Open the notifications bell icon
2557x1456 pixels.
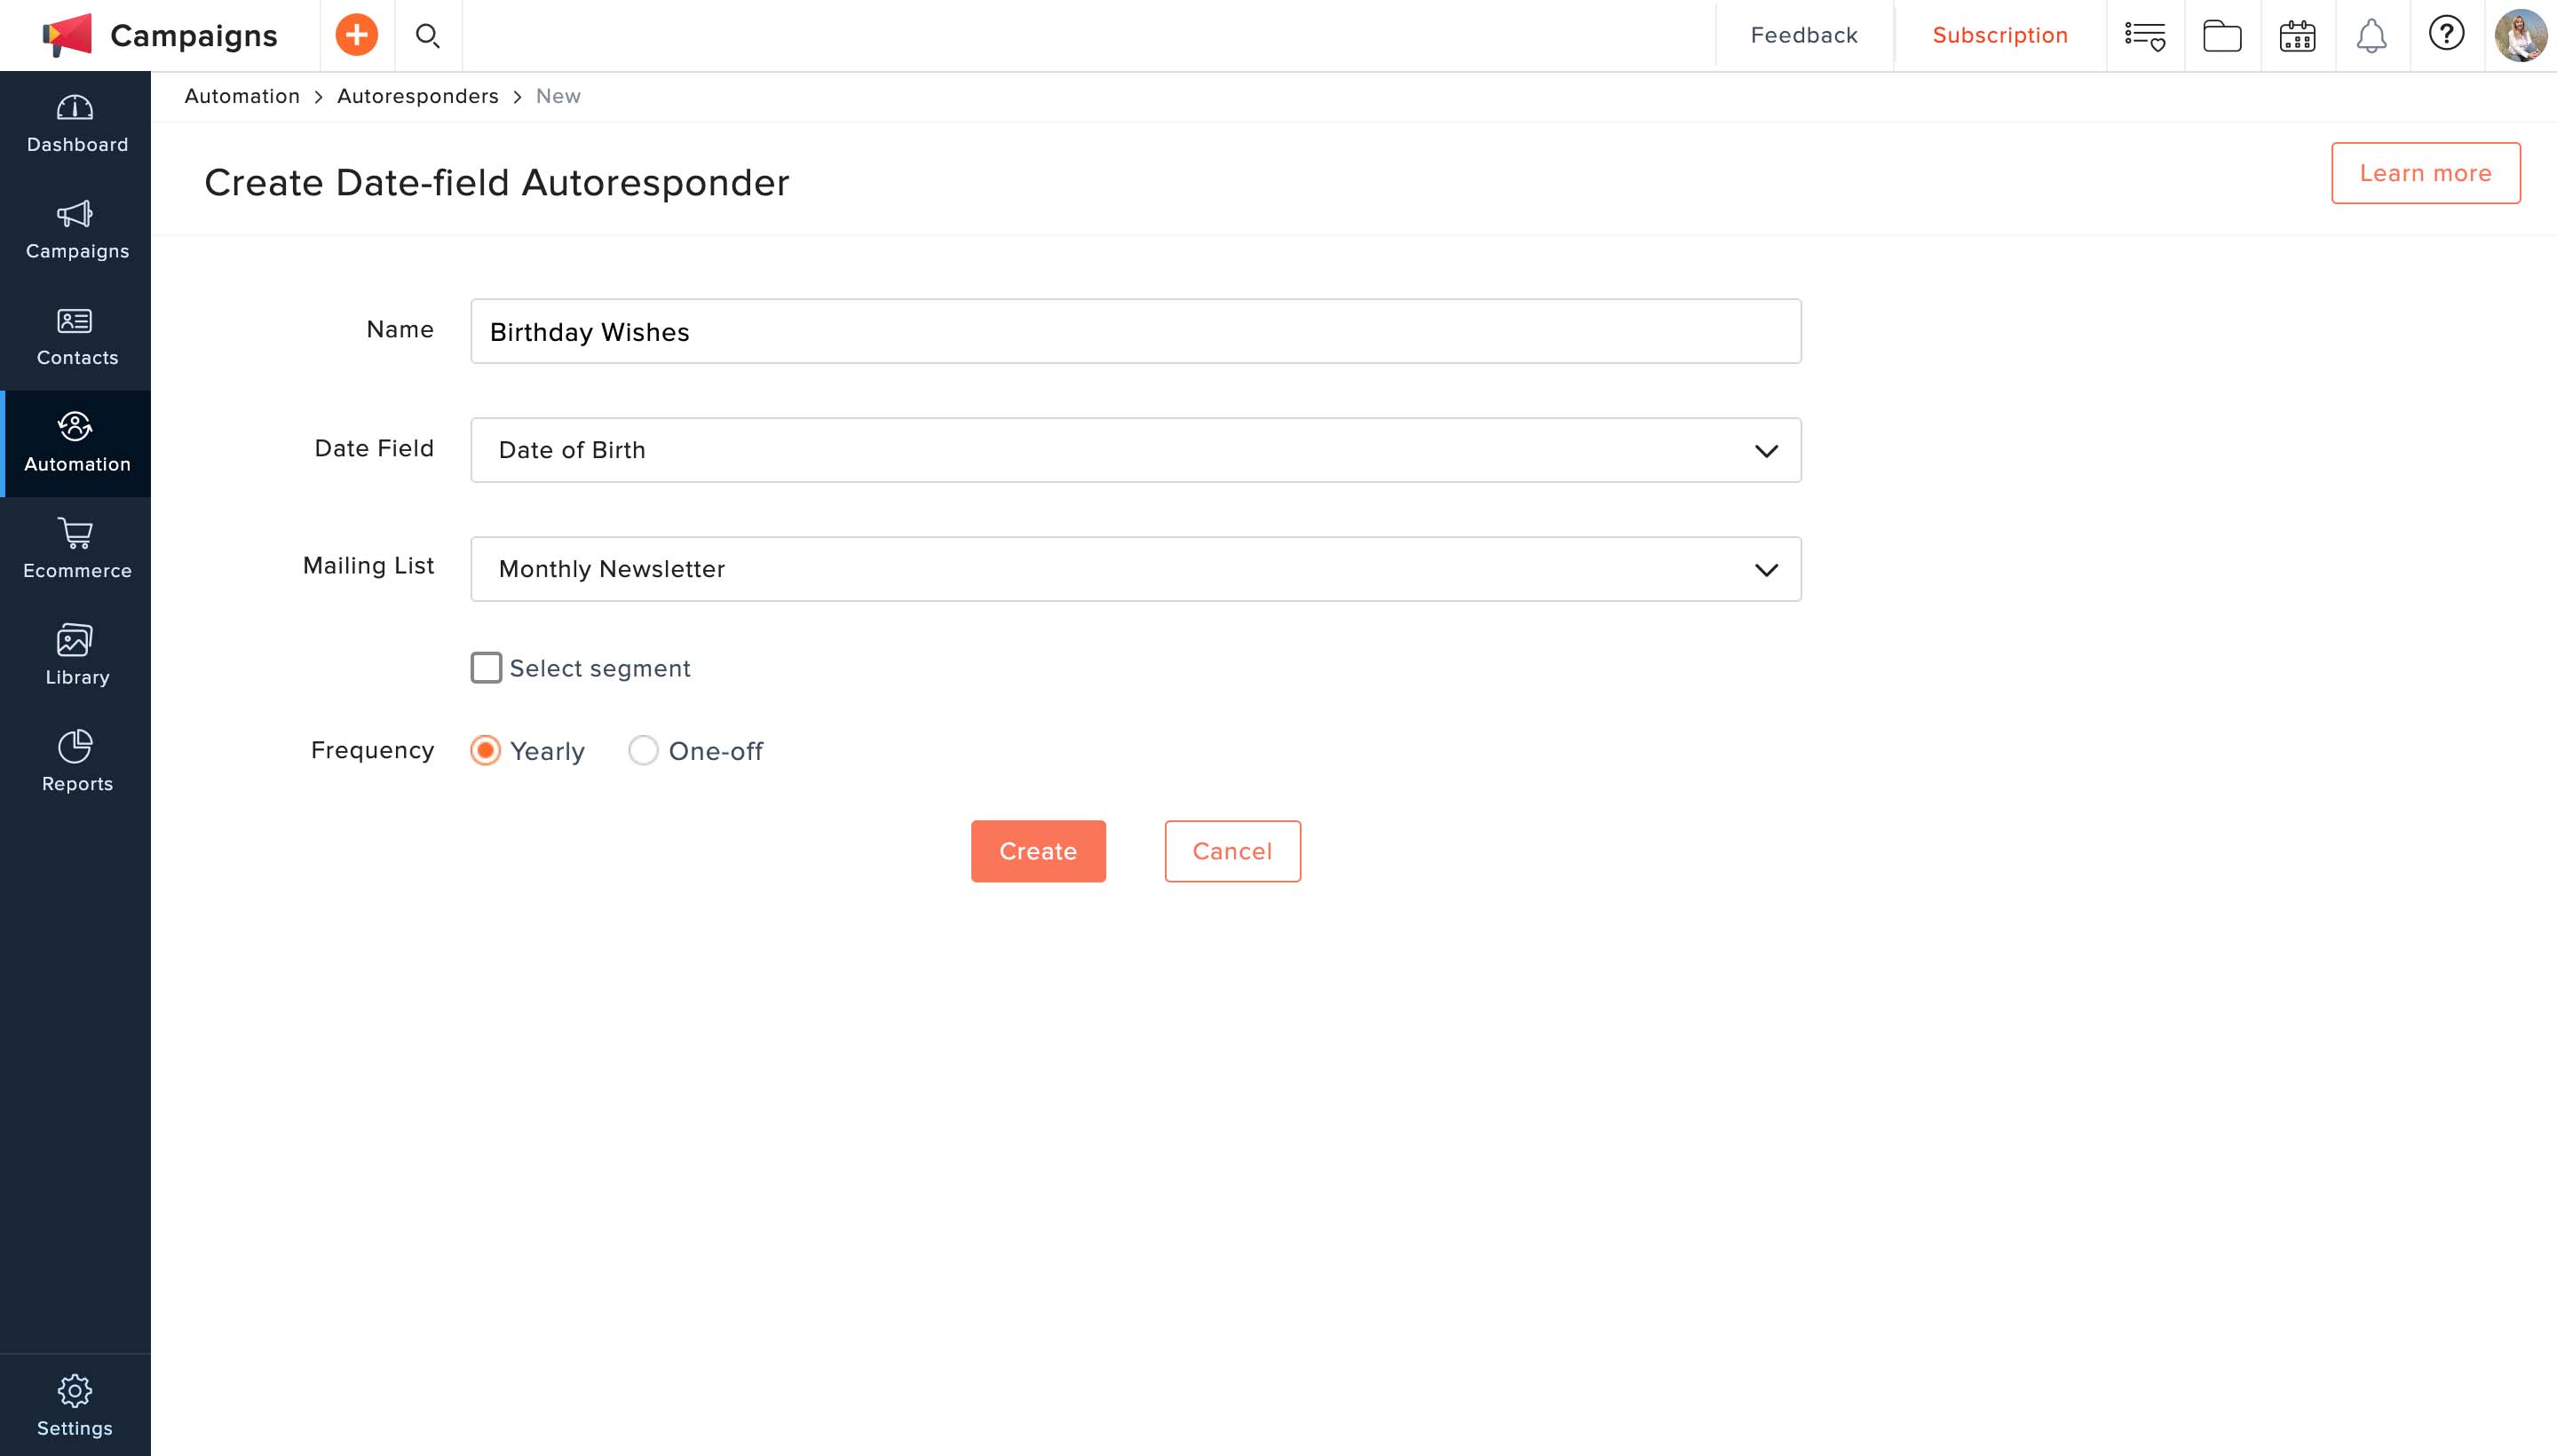click(2371, 37)
